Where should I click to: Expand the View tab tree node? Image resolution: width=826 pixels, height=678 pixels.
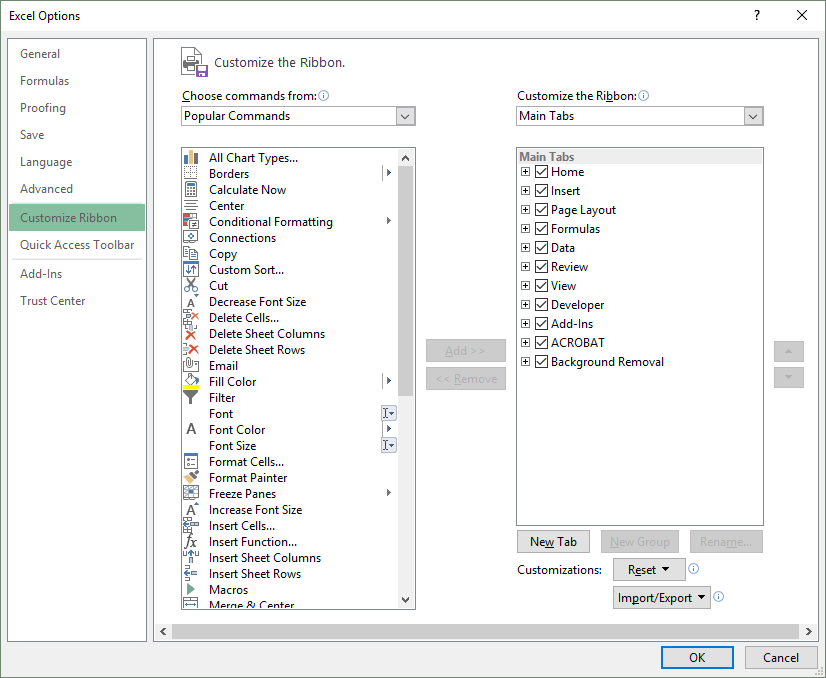click(525, 286)
